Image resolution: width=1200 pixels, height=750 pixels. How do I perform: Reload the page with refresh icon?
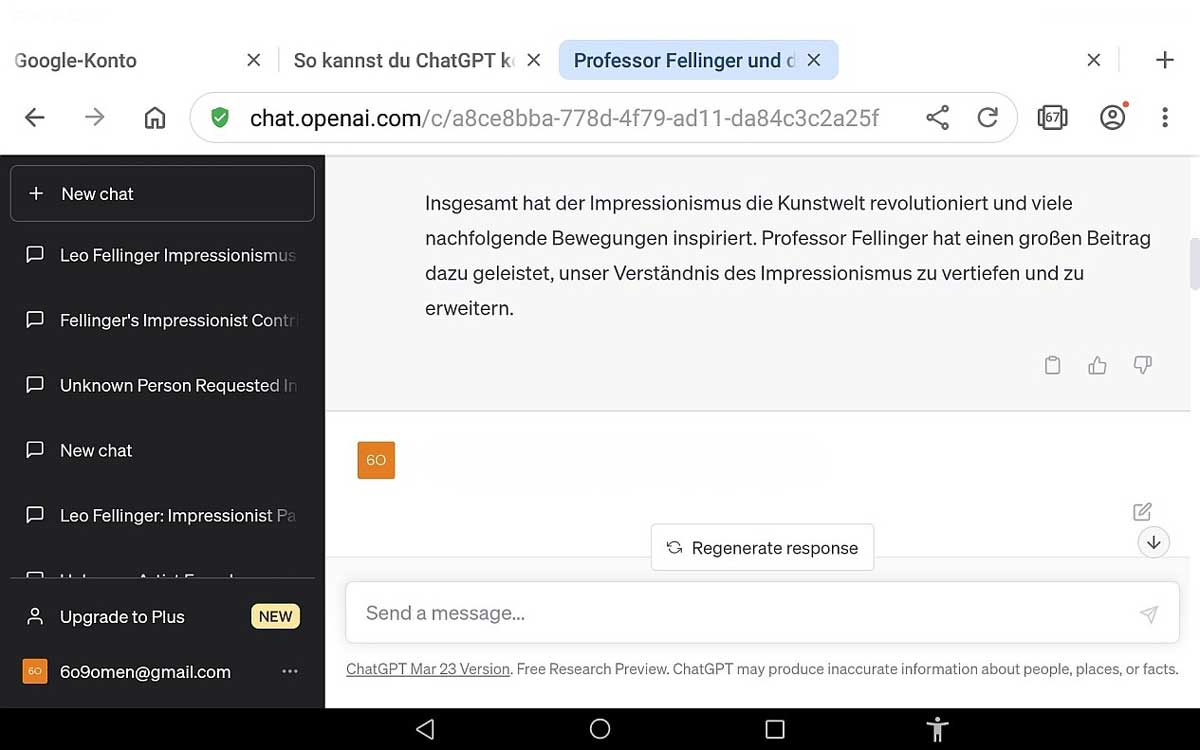click(x=987, y=118)
